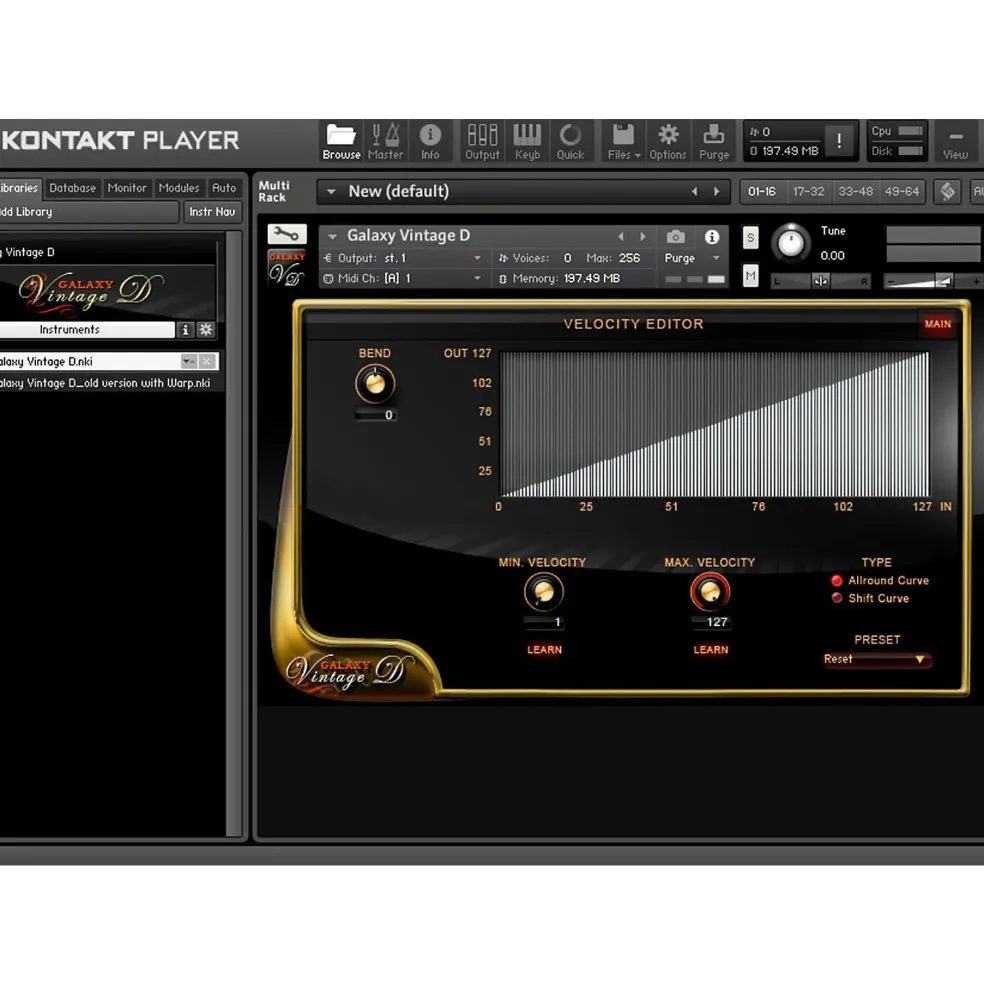Click the Tune knob
984x985 pixels.
pos(790,242)
